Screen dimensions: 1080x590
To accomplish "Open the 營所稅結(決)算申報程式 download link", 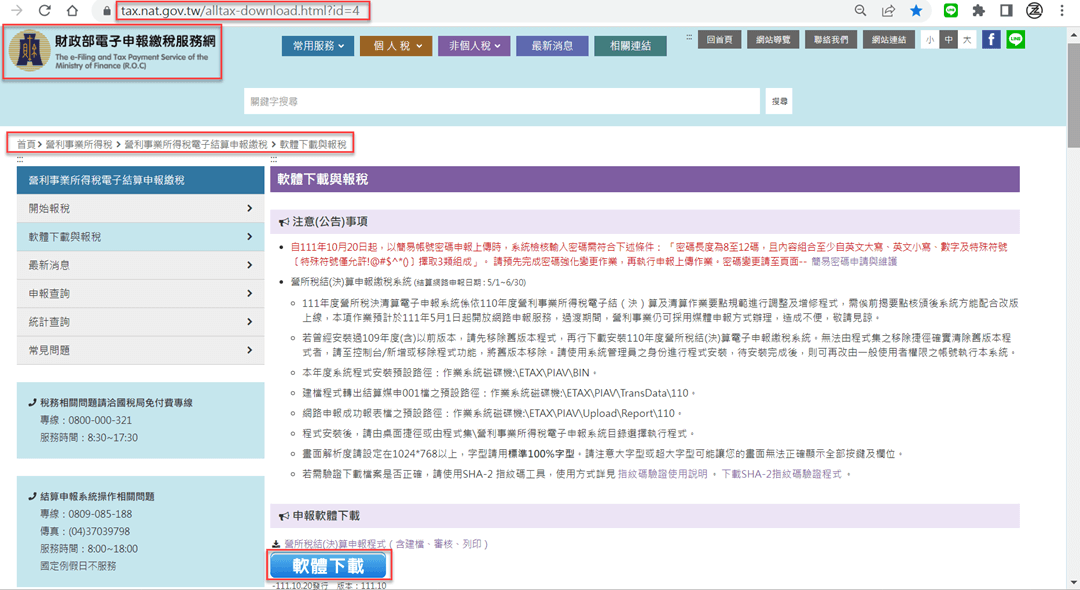I will 386,544.
